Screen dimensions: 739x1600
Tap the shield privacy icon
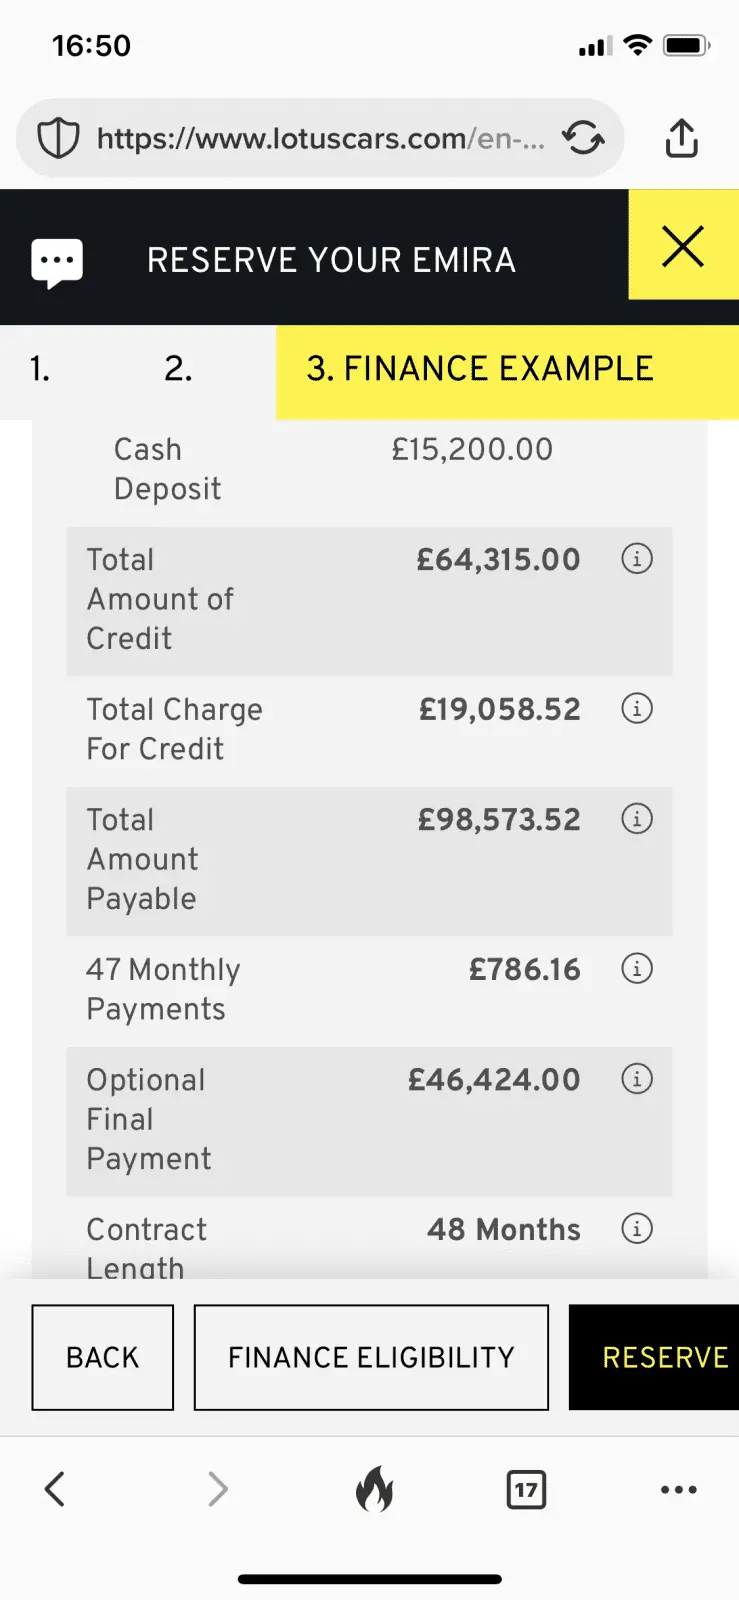pyautogui.click(x=58, y=138)
